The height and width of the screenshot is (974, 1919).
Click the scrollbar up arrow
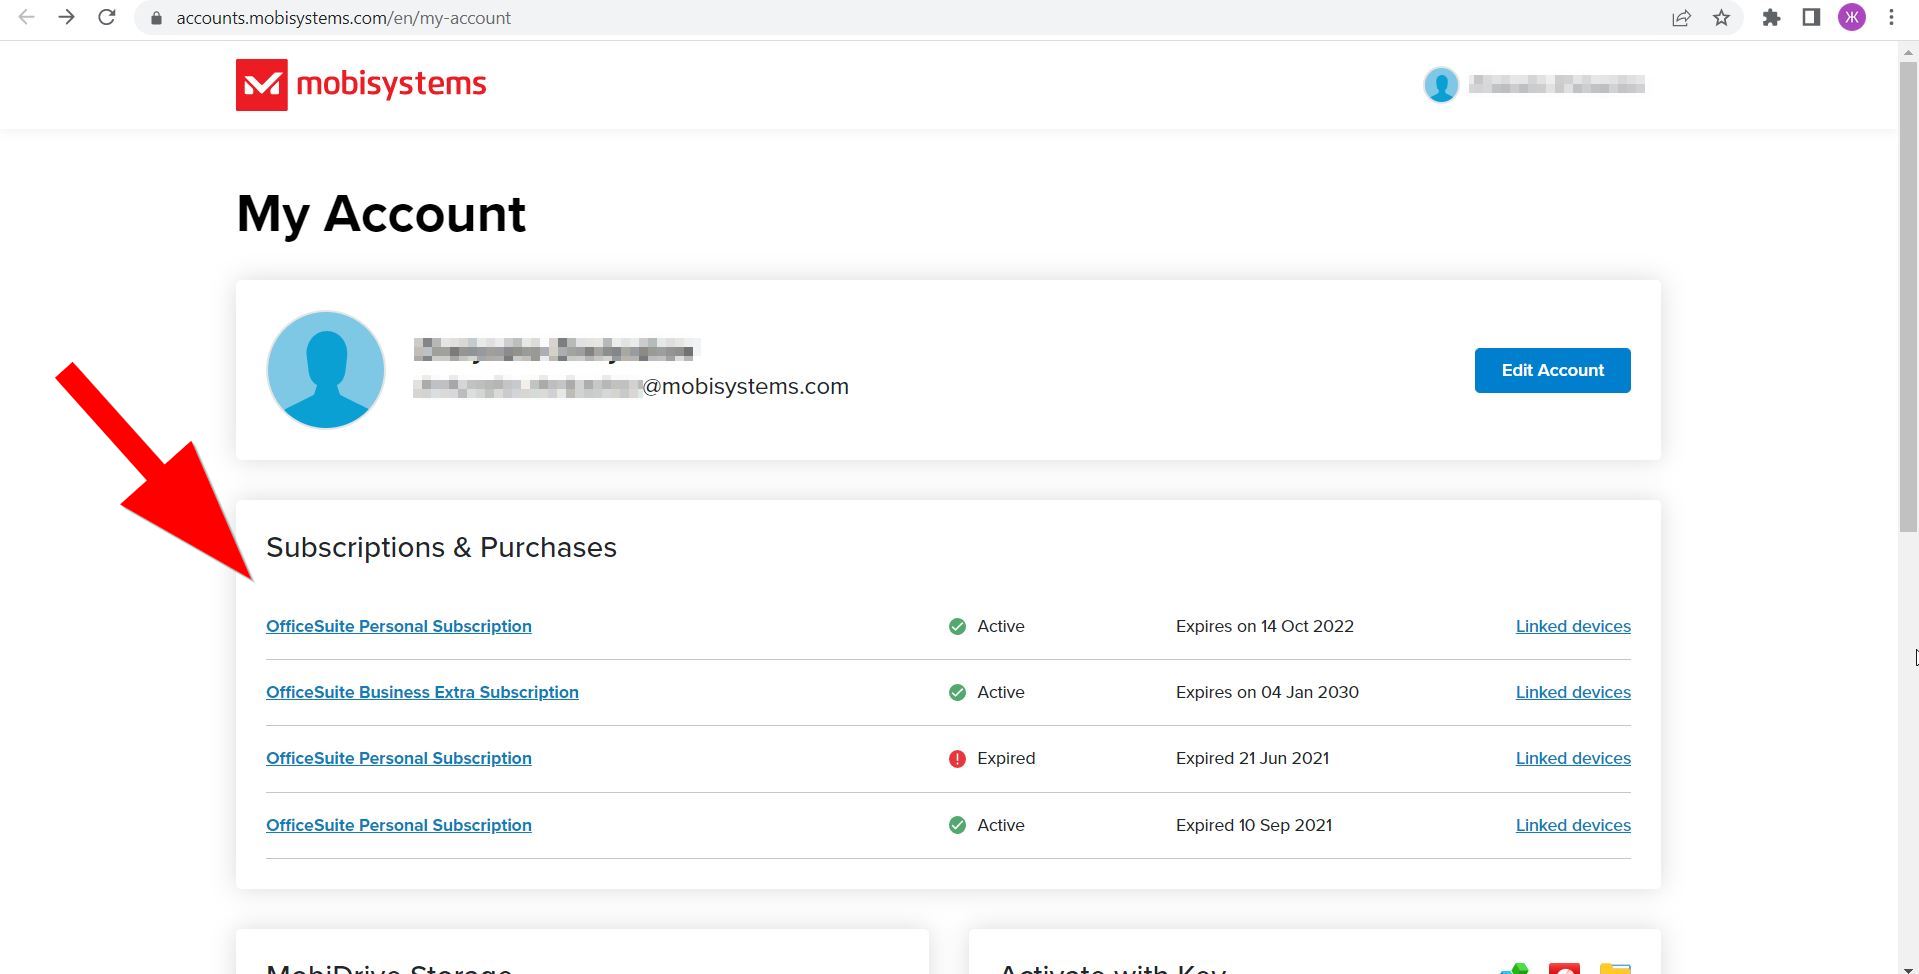(1908, 51)
